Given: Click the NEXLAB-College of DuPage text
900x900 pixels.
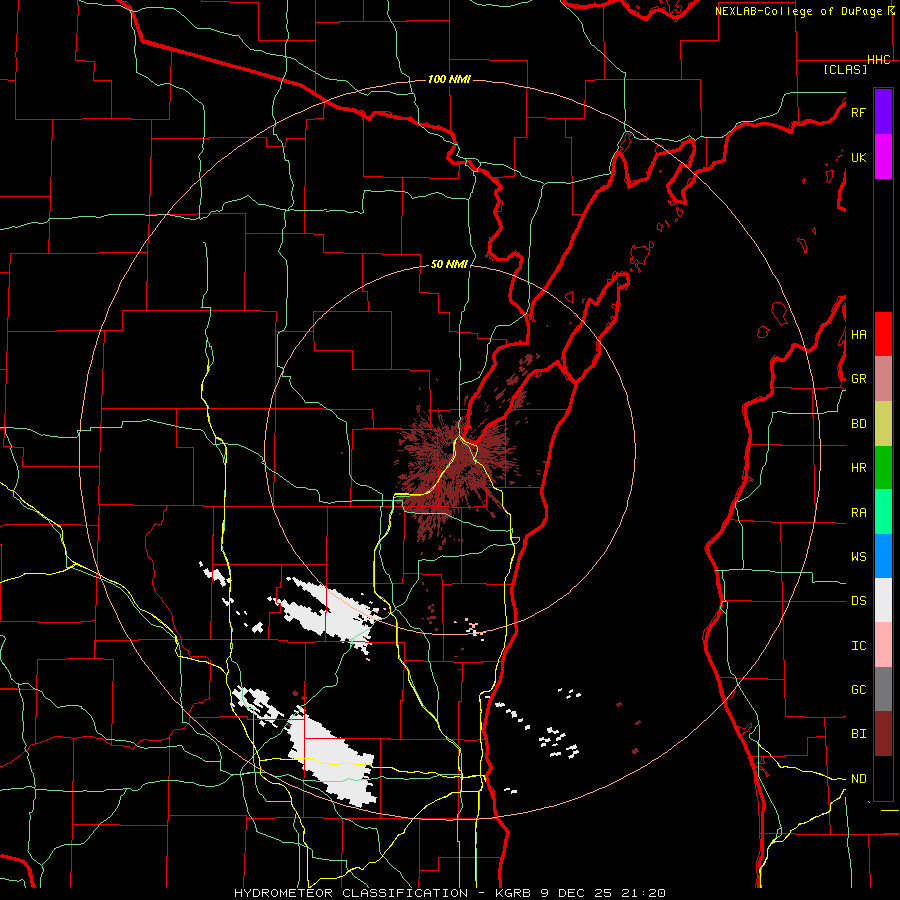Looking at the screenshot, I should (798, 11).
